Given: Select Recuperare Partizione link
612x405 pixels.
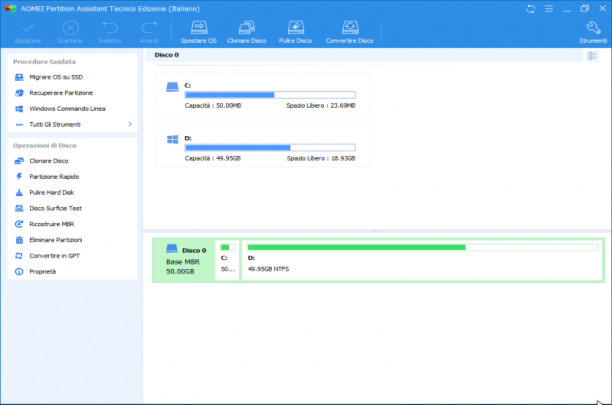Looking at the screenshot, I should click(61, 93).
